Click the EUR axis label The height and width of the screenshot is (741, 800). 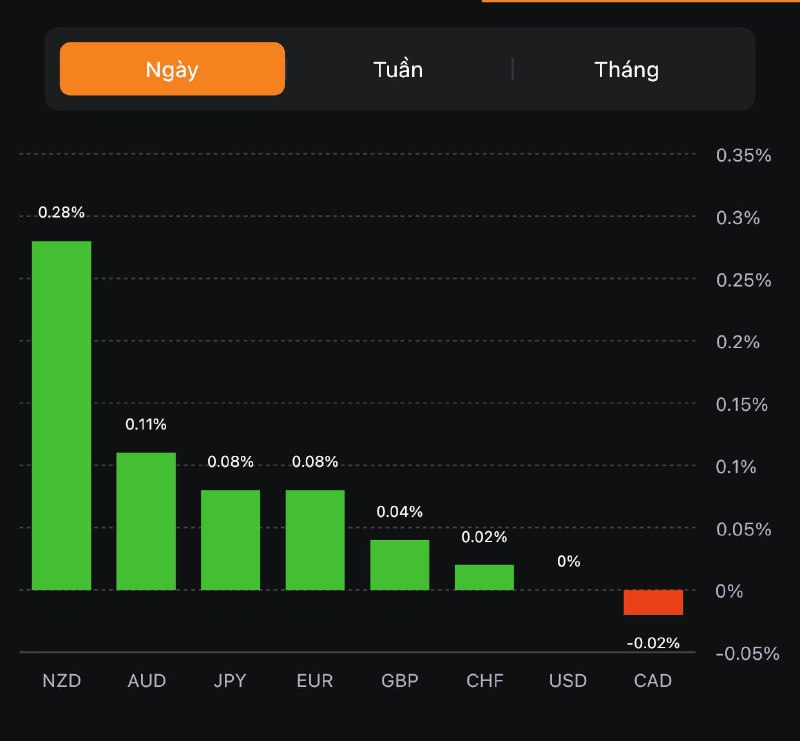coord(315,681)
